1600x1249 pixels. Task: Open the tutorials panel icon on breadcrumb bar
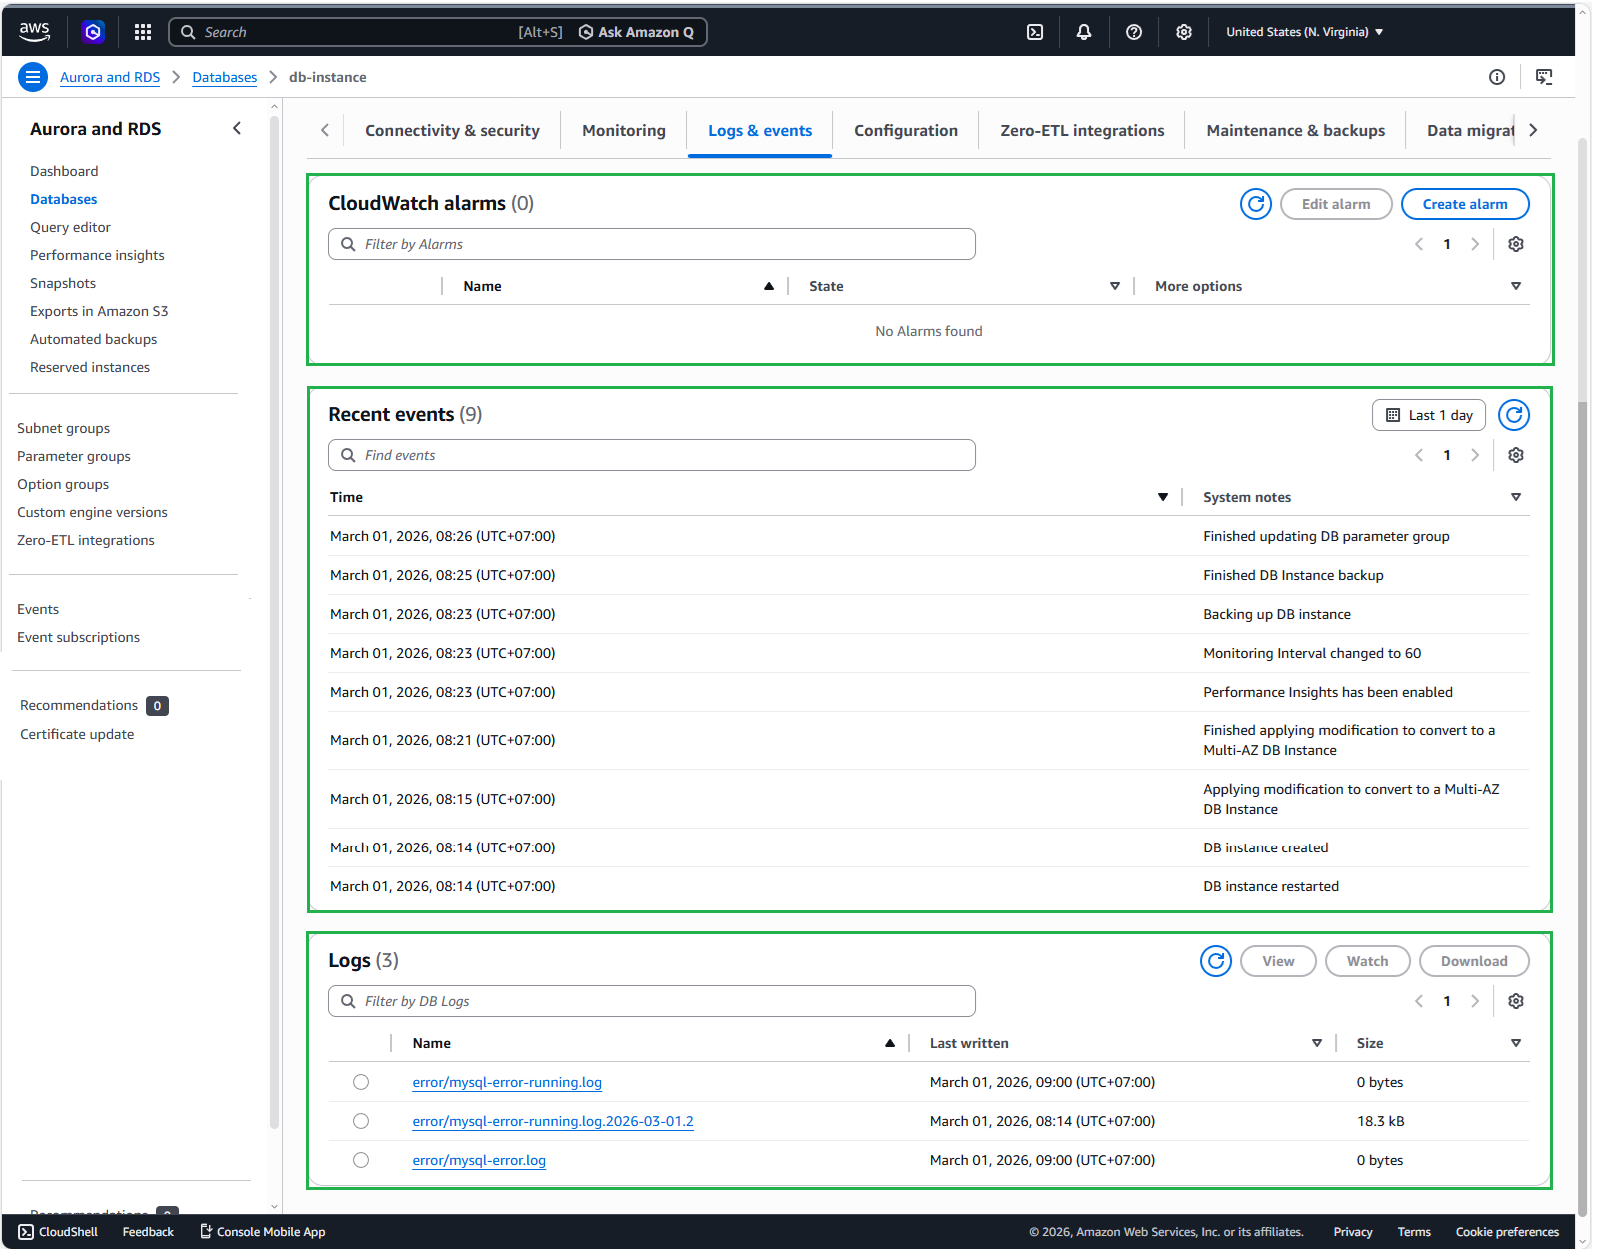click(x=1544, y=77)
